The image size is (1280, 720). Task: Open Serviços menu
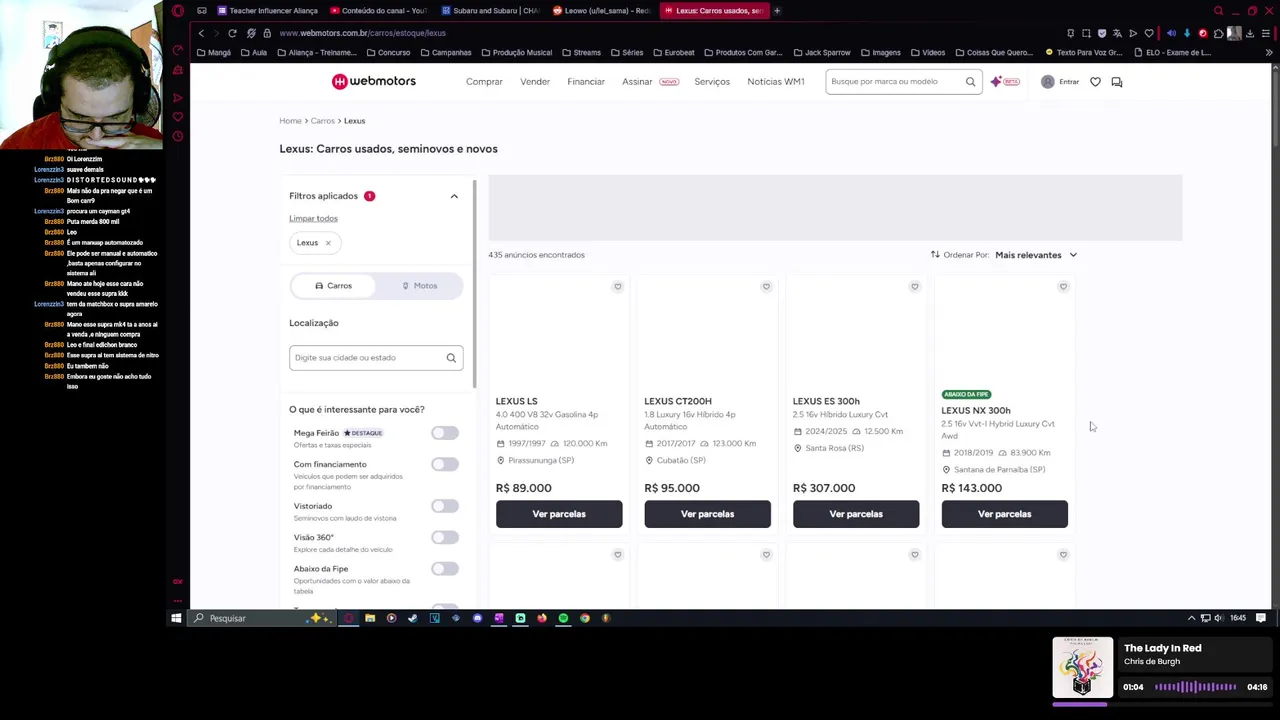712,82
